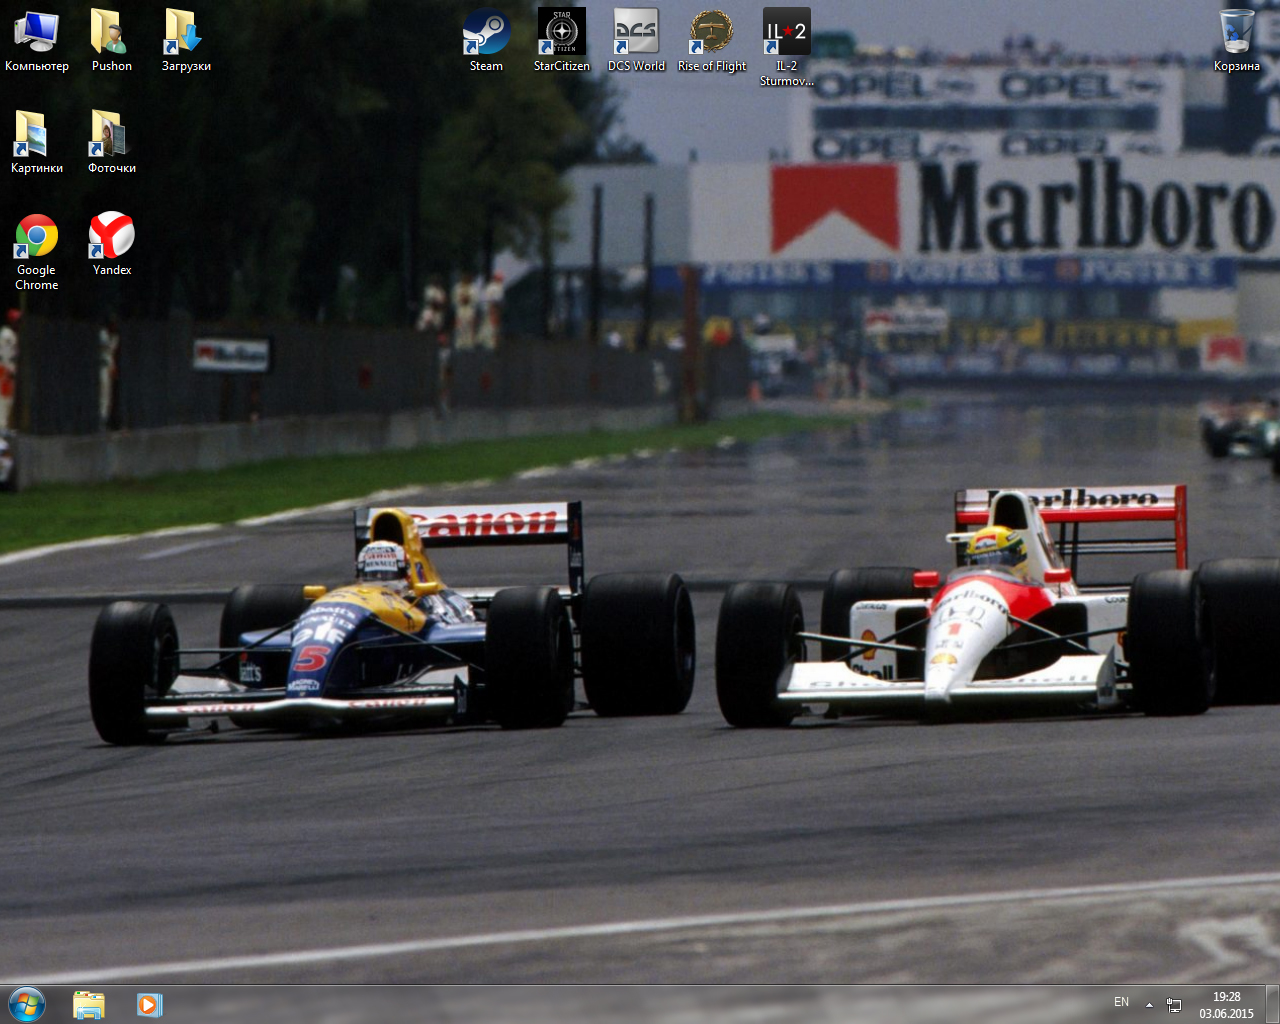Open the network status tray icon

pos(1174,1004)
